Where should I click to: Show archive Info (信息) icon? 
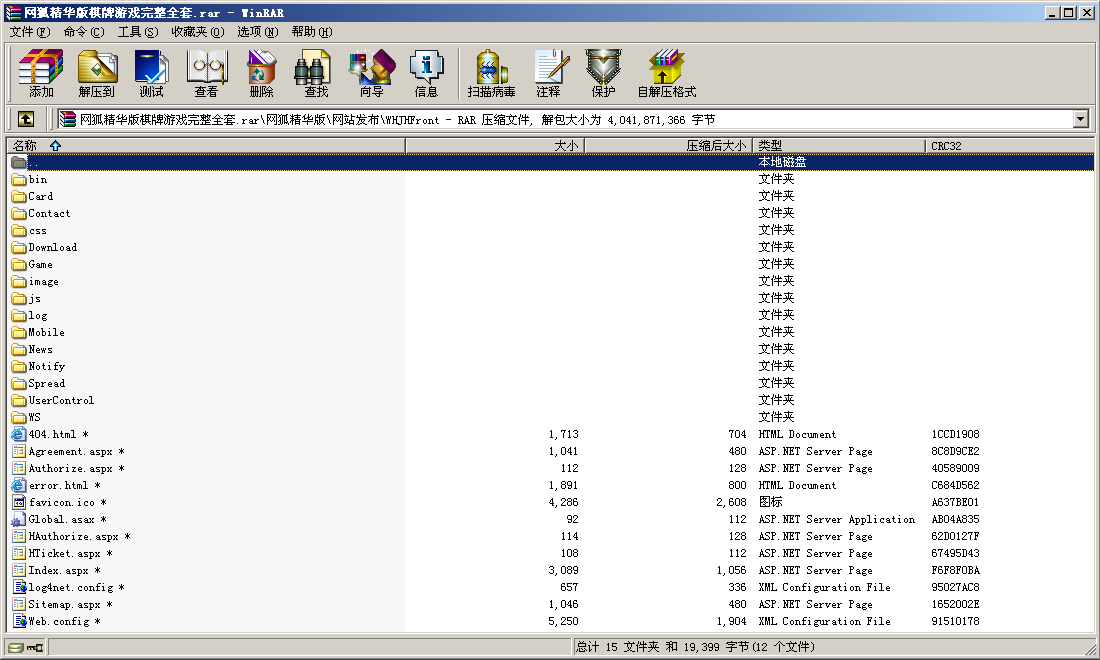click(426, 74)
